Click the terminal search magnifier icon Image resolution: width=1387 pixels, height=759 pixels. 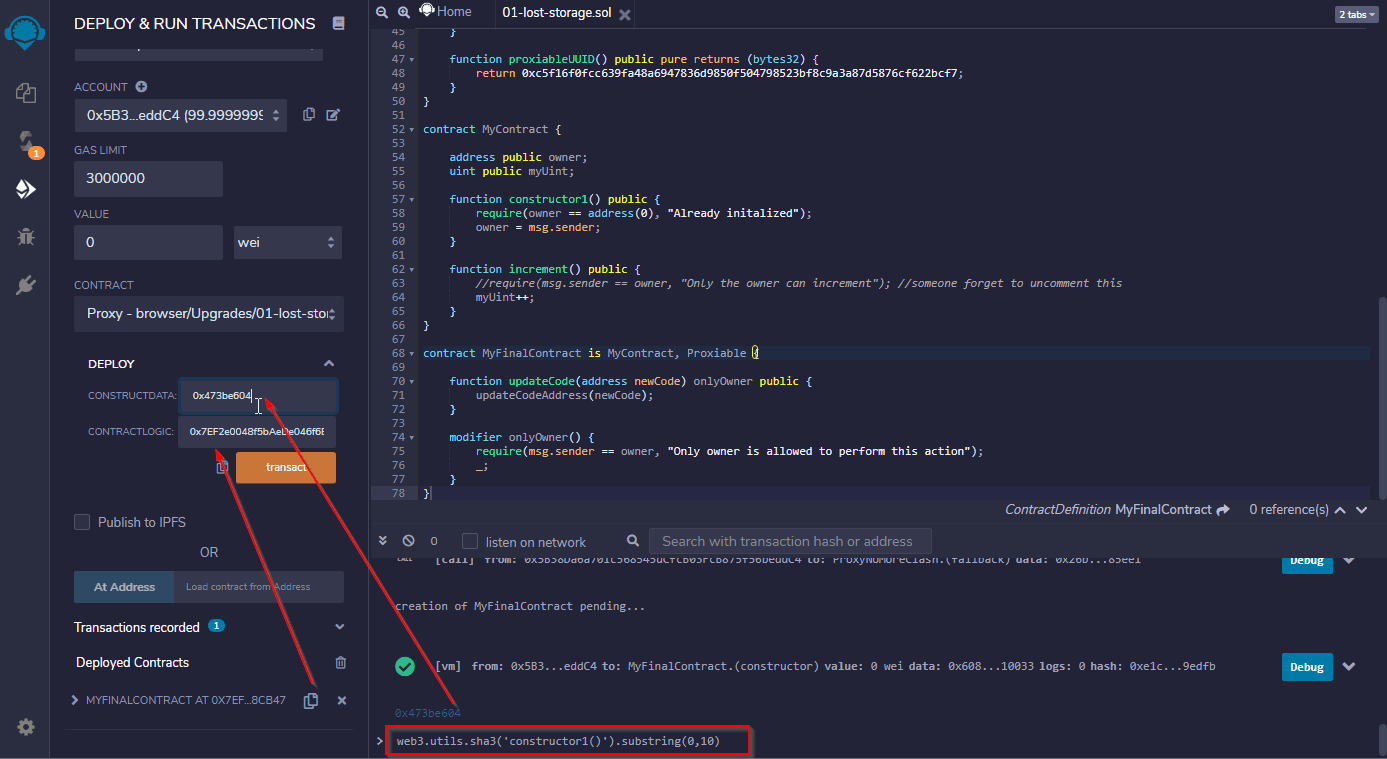click(x=635, y=541)
